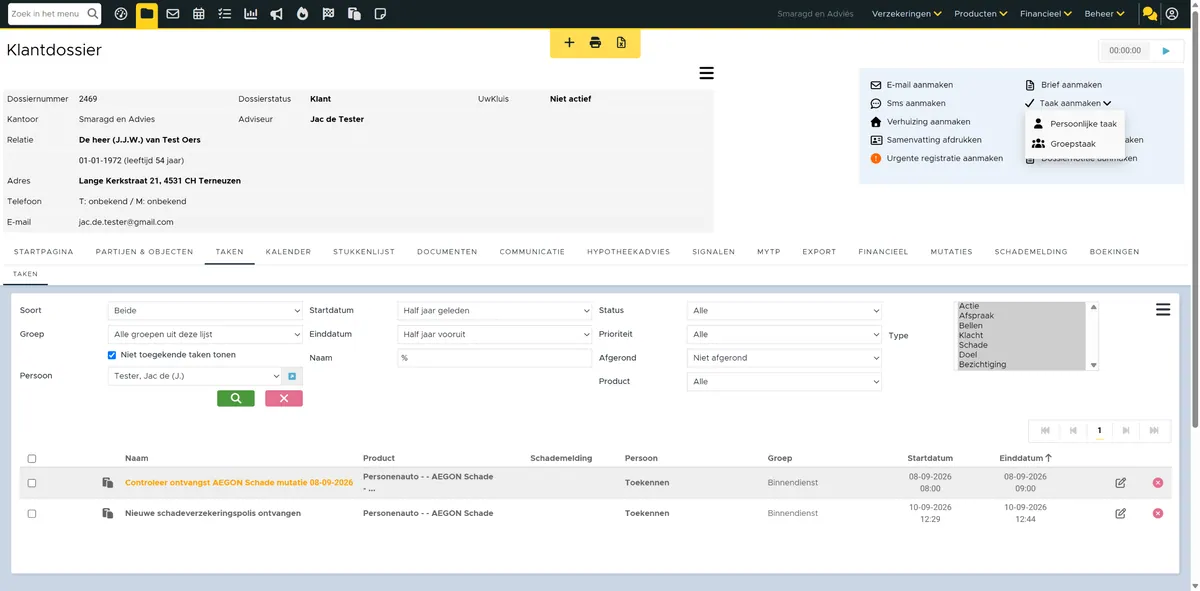1200x591 pixels.
Task: Click the plus icon in yellow toolbar
Action: pos(569,42)
